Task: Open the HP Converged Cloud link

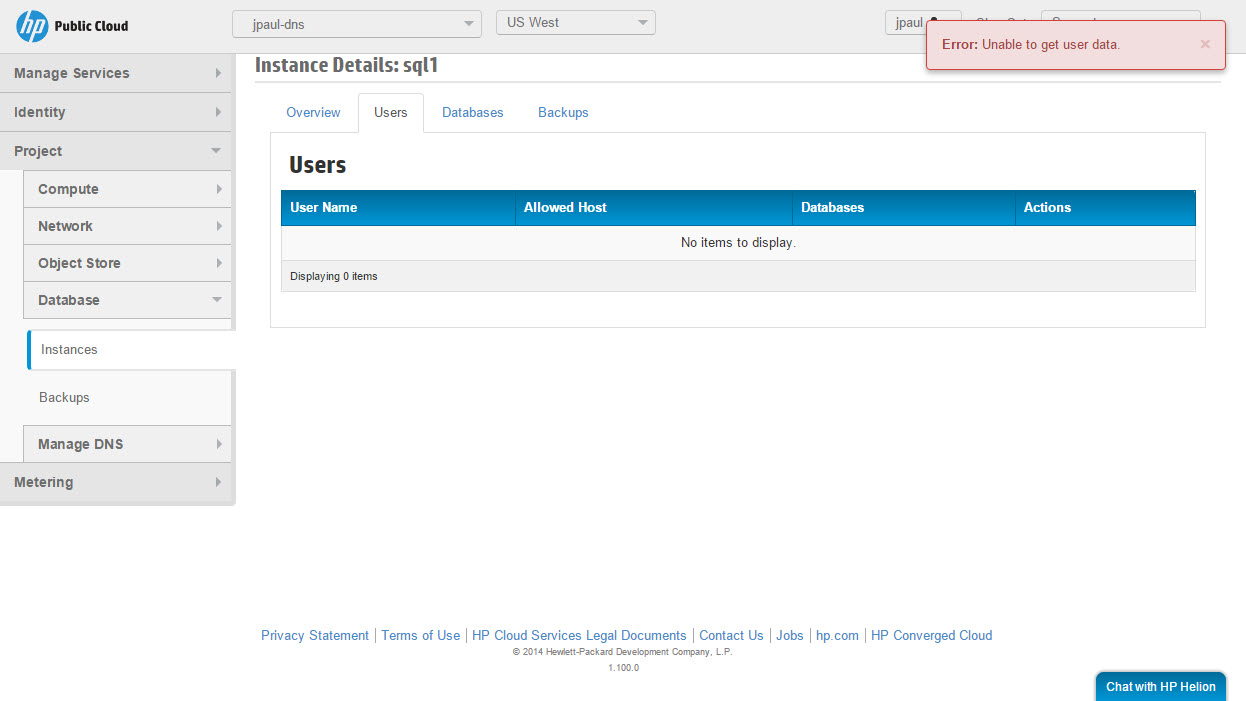Action: click(932, 635)
